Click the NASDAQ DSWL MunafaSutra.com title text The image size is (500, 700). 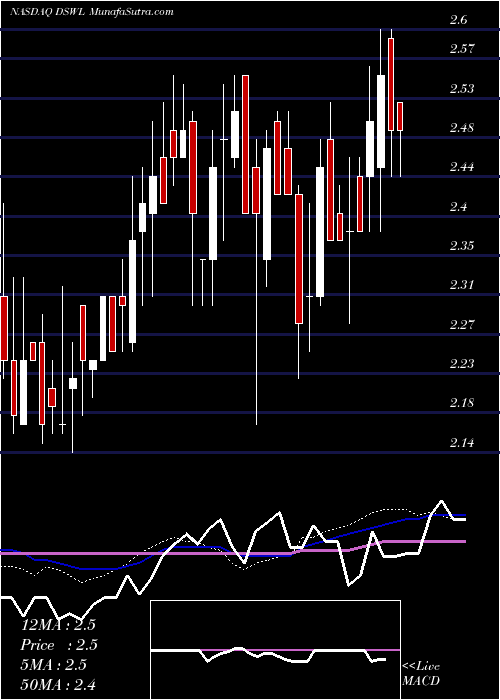pyautogui.click(x=92, y=12)
